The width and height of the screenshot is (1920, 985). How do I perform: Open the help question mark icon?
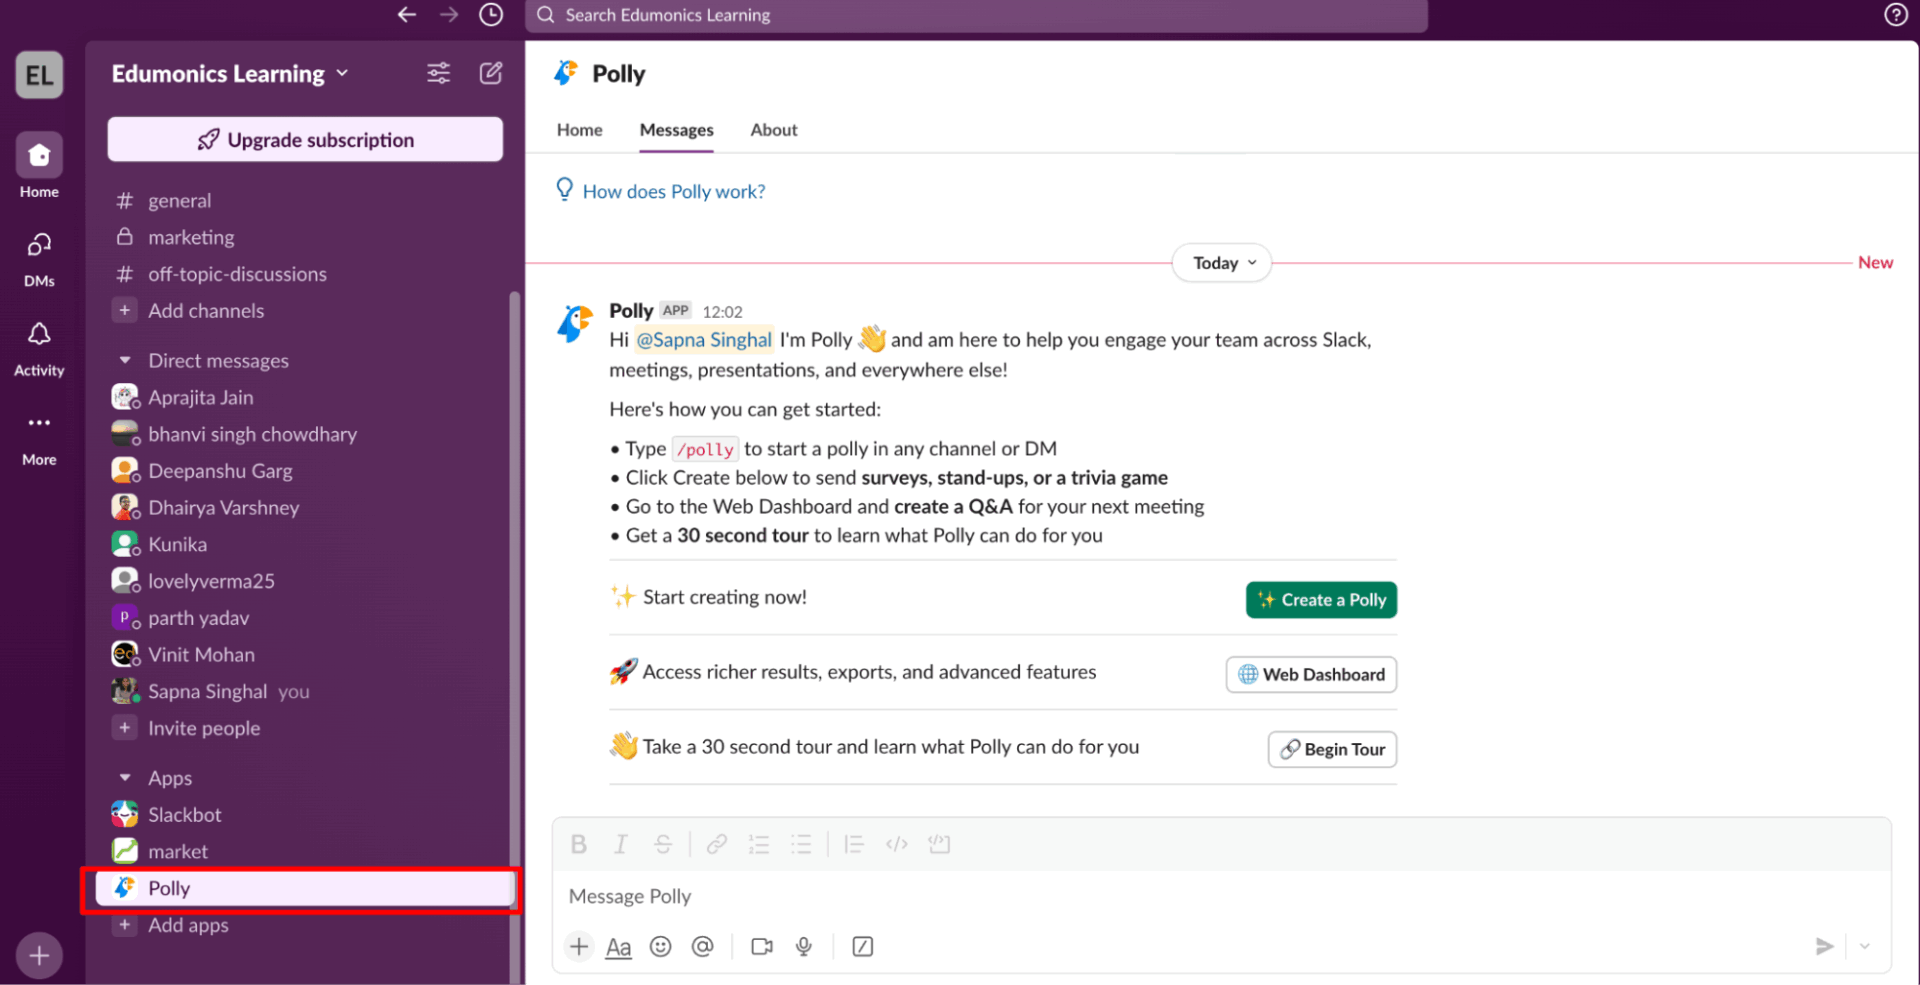pos(1896,14)
